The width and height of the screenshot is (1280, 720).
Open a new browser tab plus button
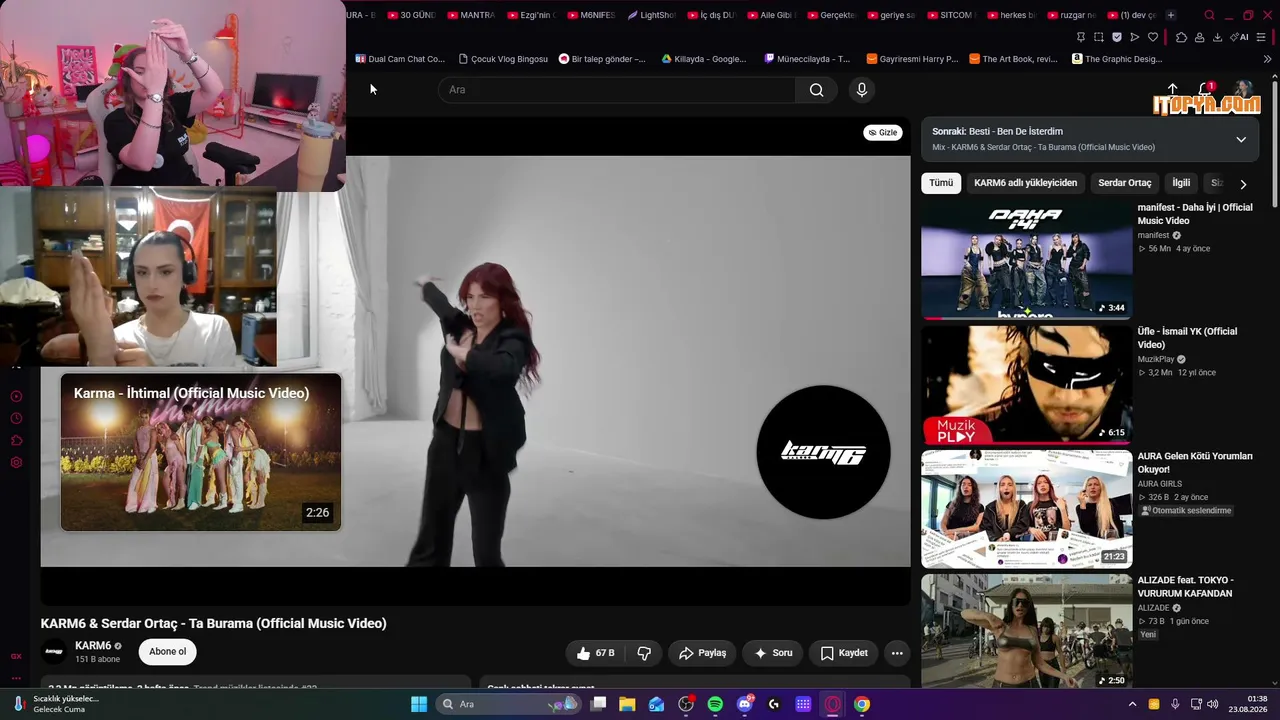(1171, 15)
